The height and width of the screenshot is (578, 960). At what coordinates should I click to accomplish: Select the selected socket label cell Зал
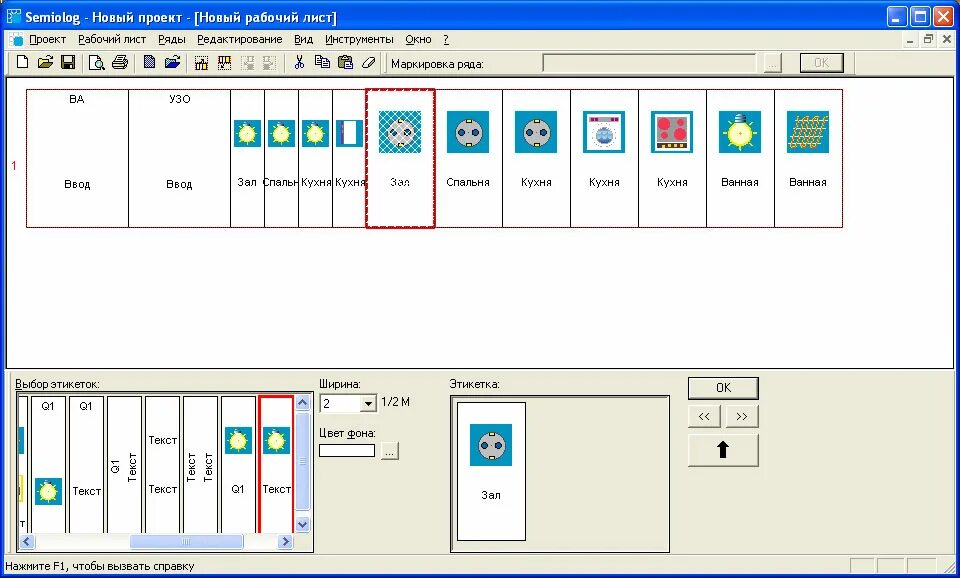click(400, 159)
